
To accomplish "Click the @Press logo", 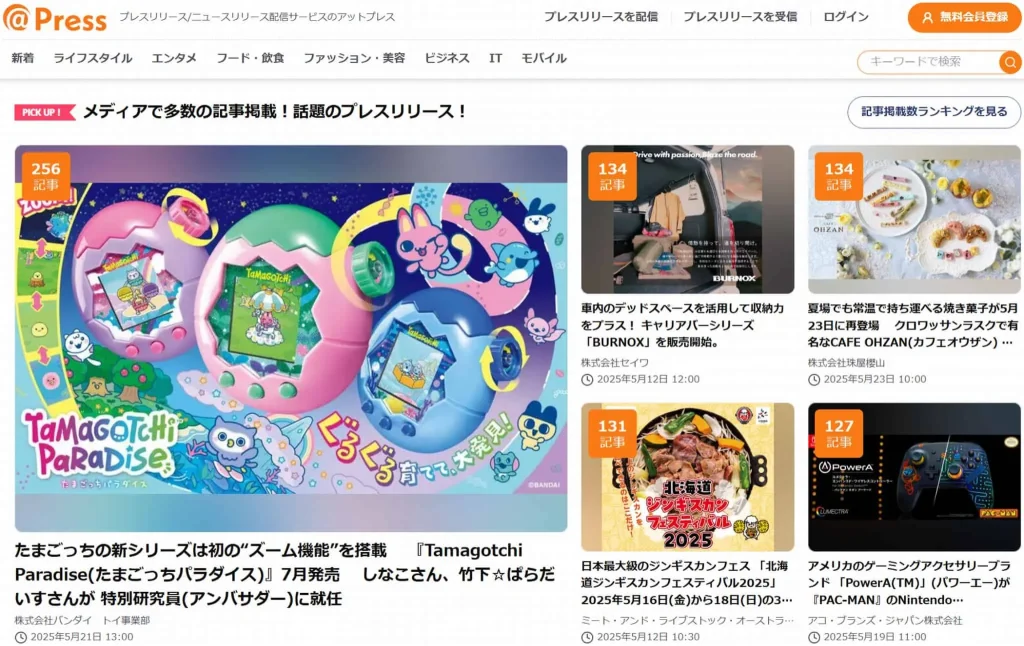I will [x=55, y=18].
